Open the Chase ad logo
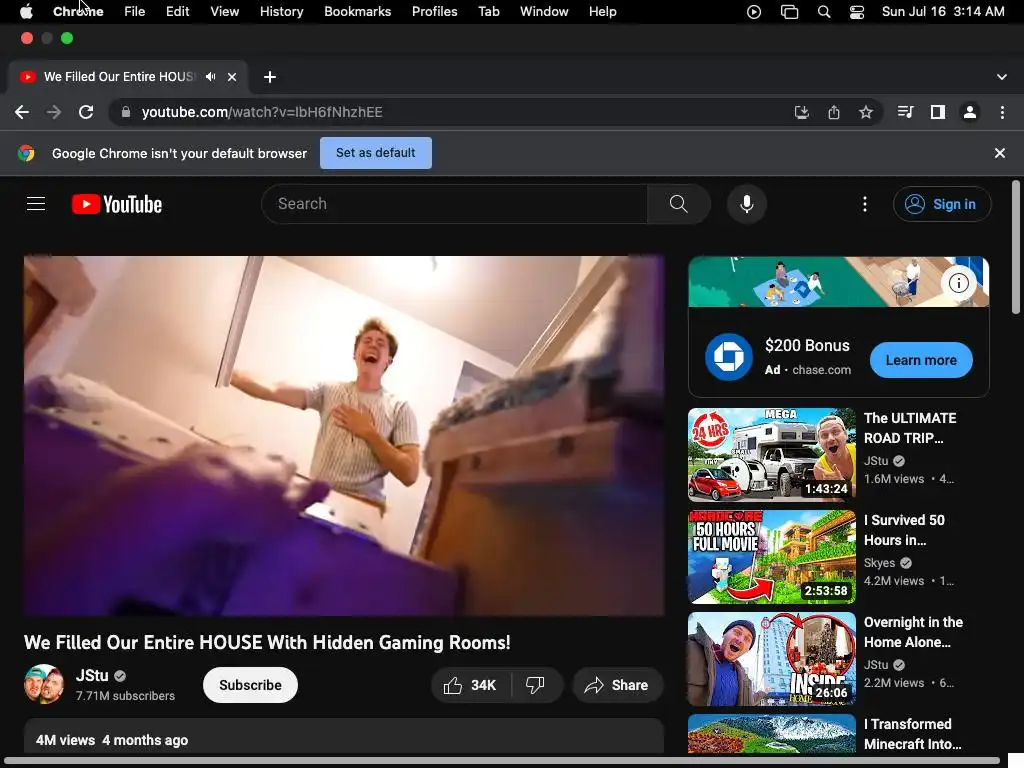This screenshot has width=1024, height=768. coord(728,357)
